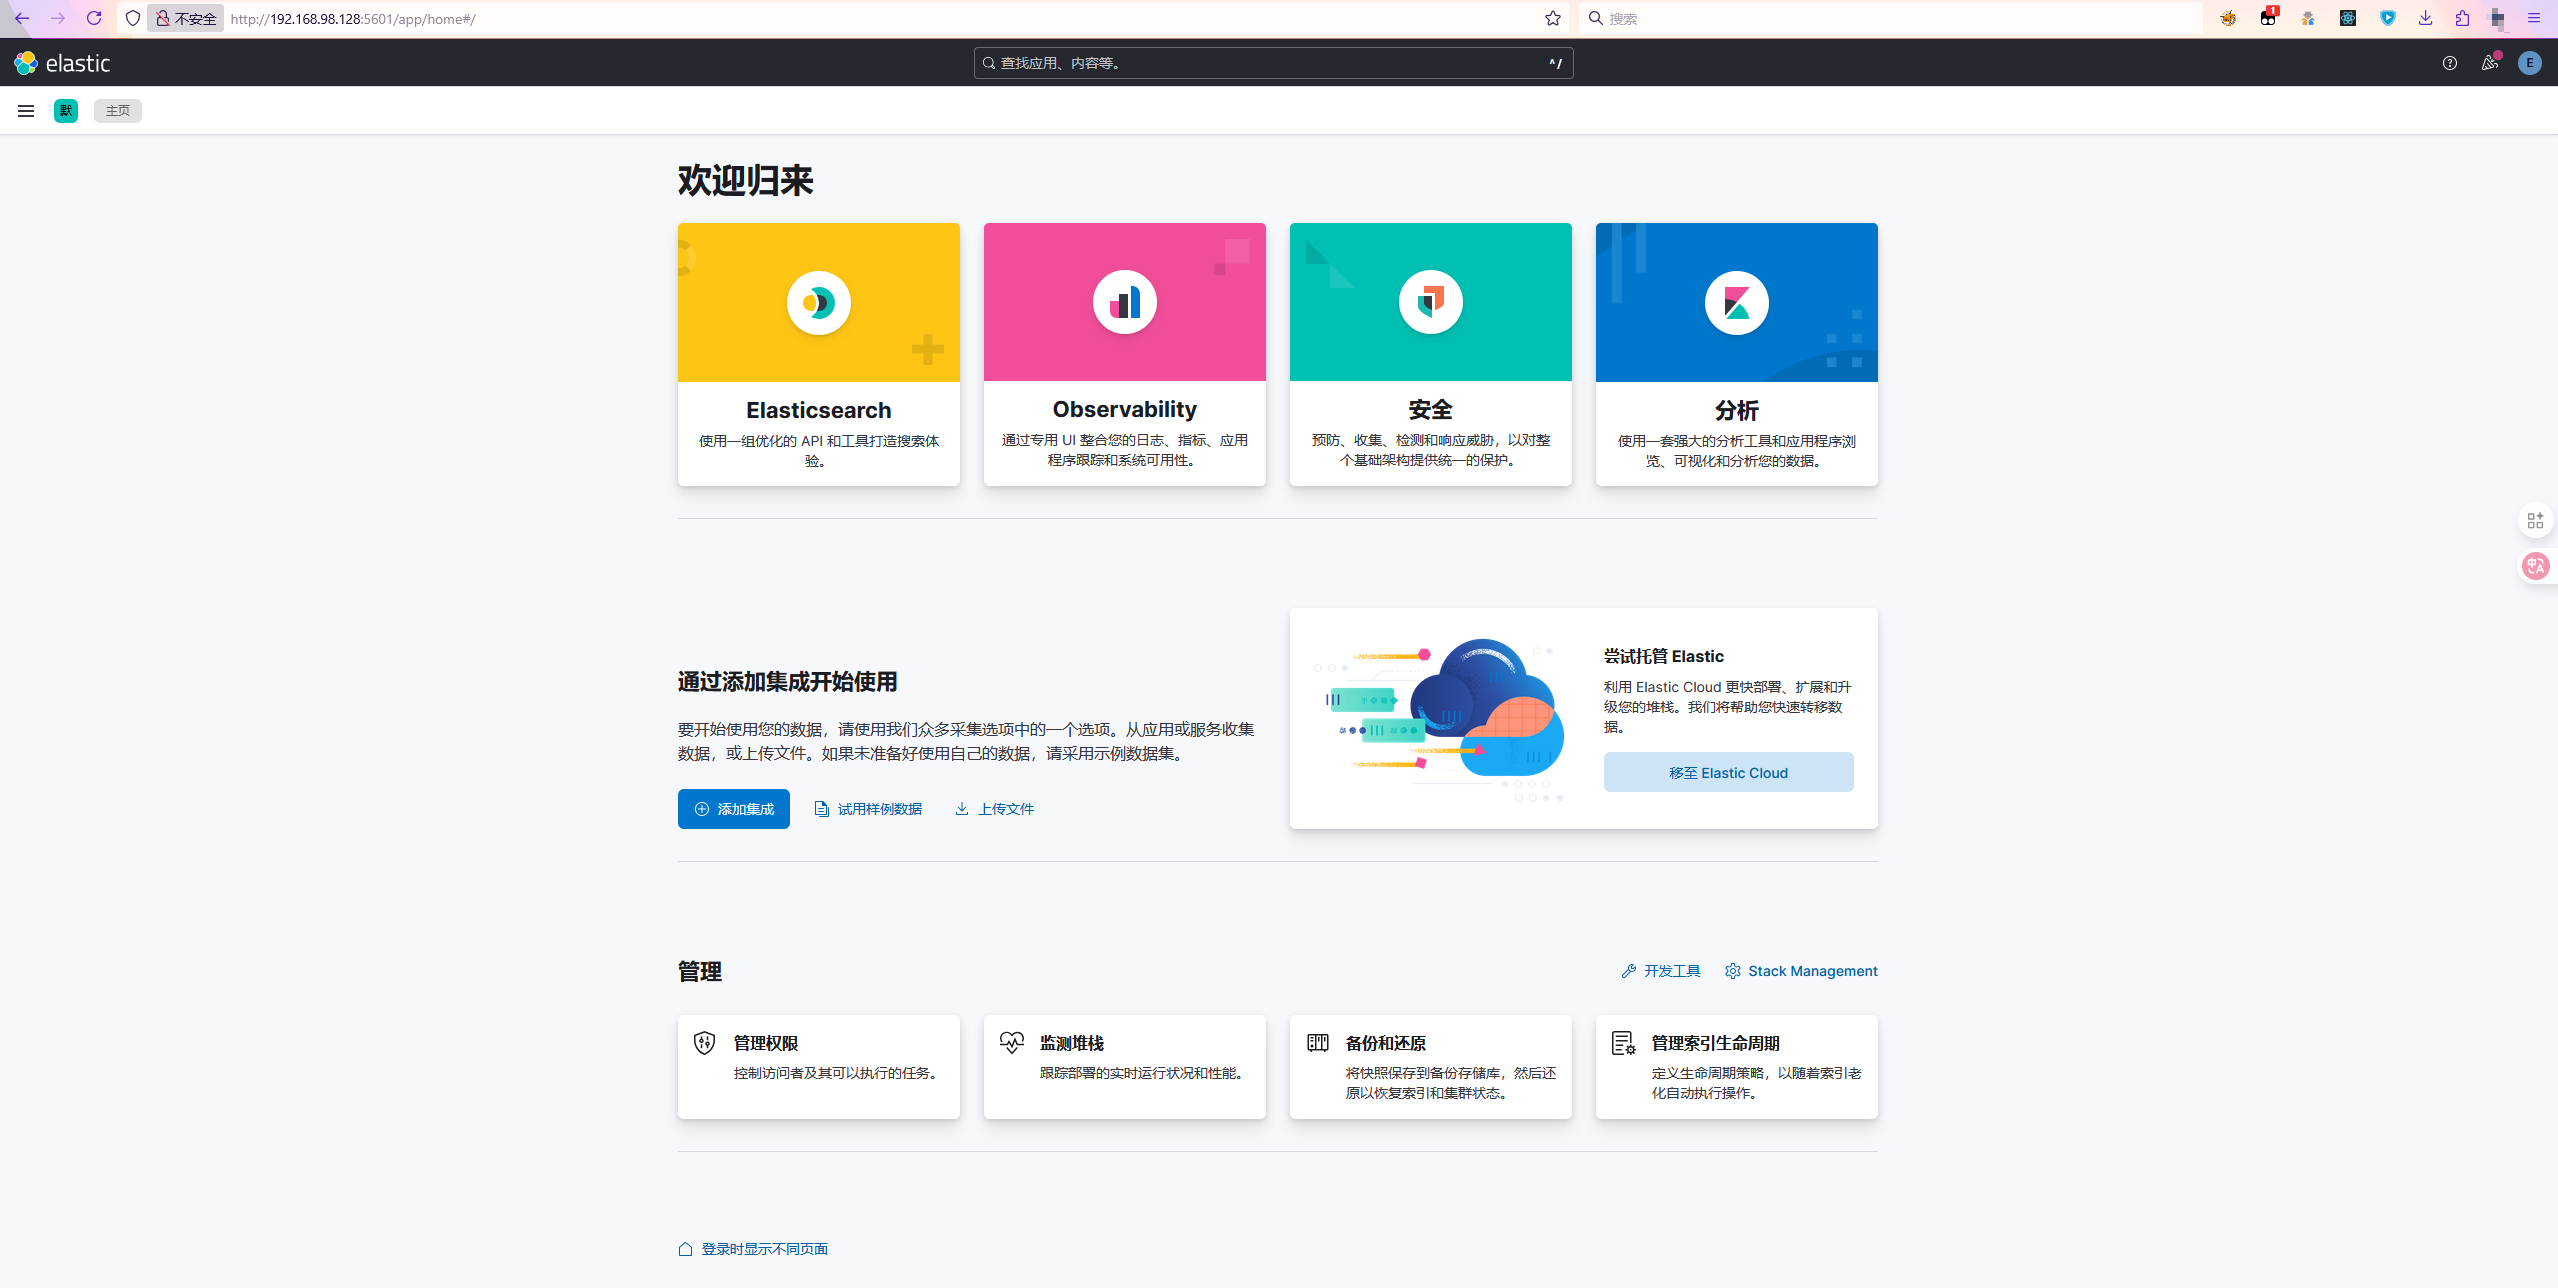Open the user avatar E menu

tap(2530, 63)
